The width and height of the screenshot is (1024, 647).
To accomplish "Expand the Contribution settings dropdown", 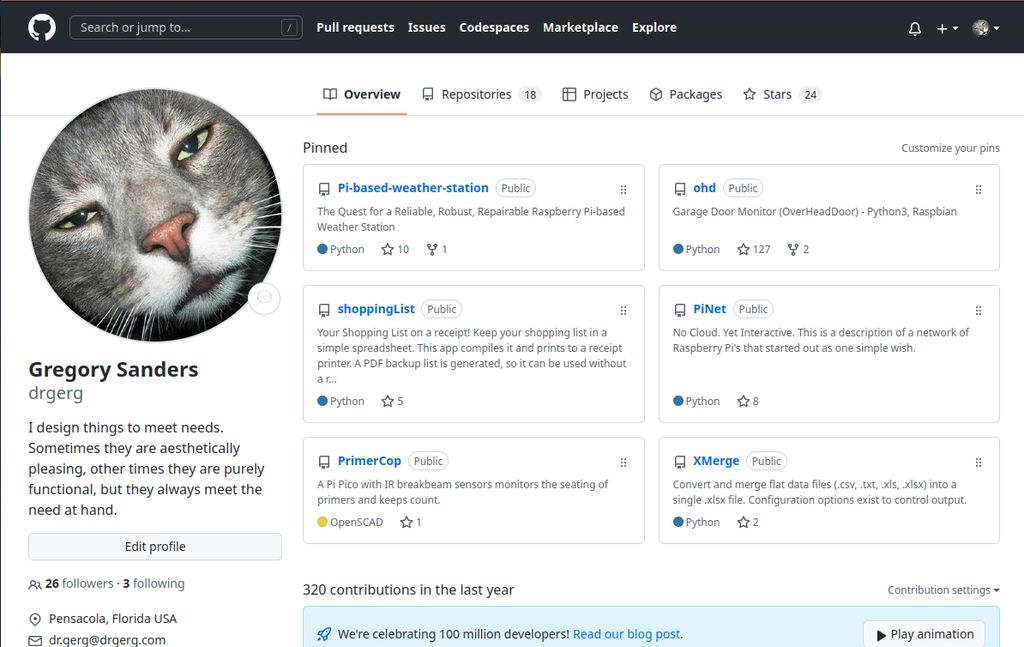I will (x=944, y=590).
